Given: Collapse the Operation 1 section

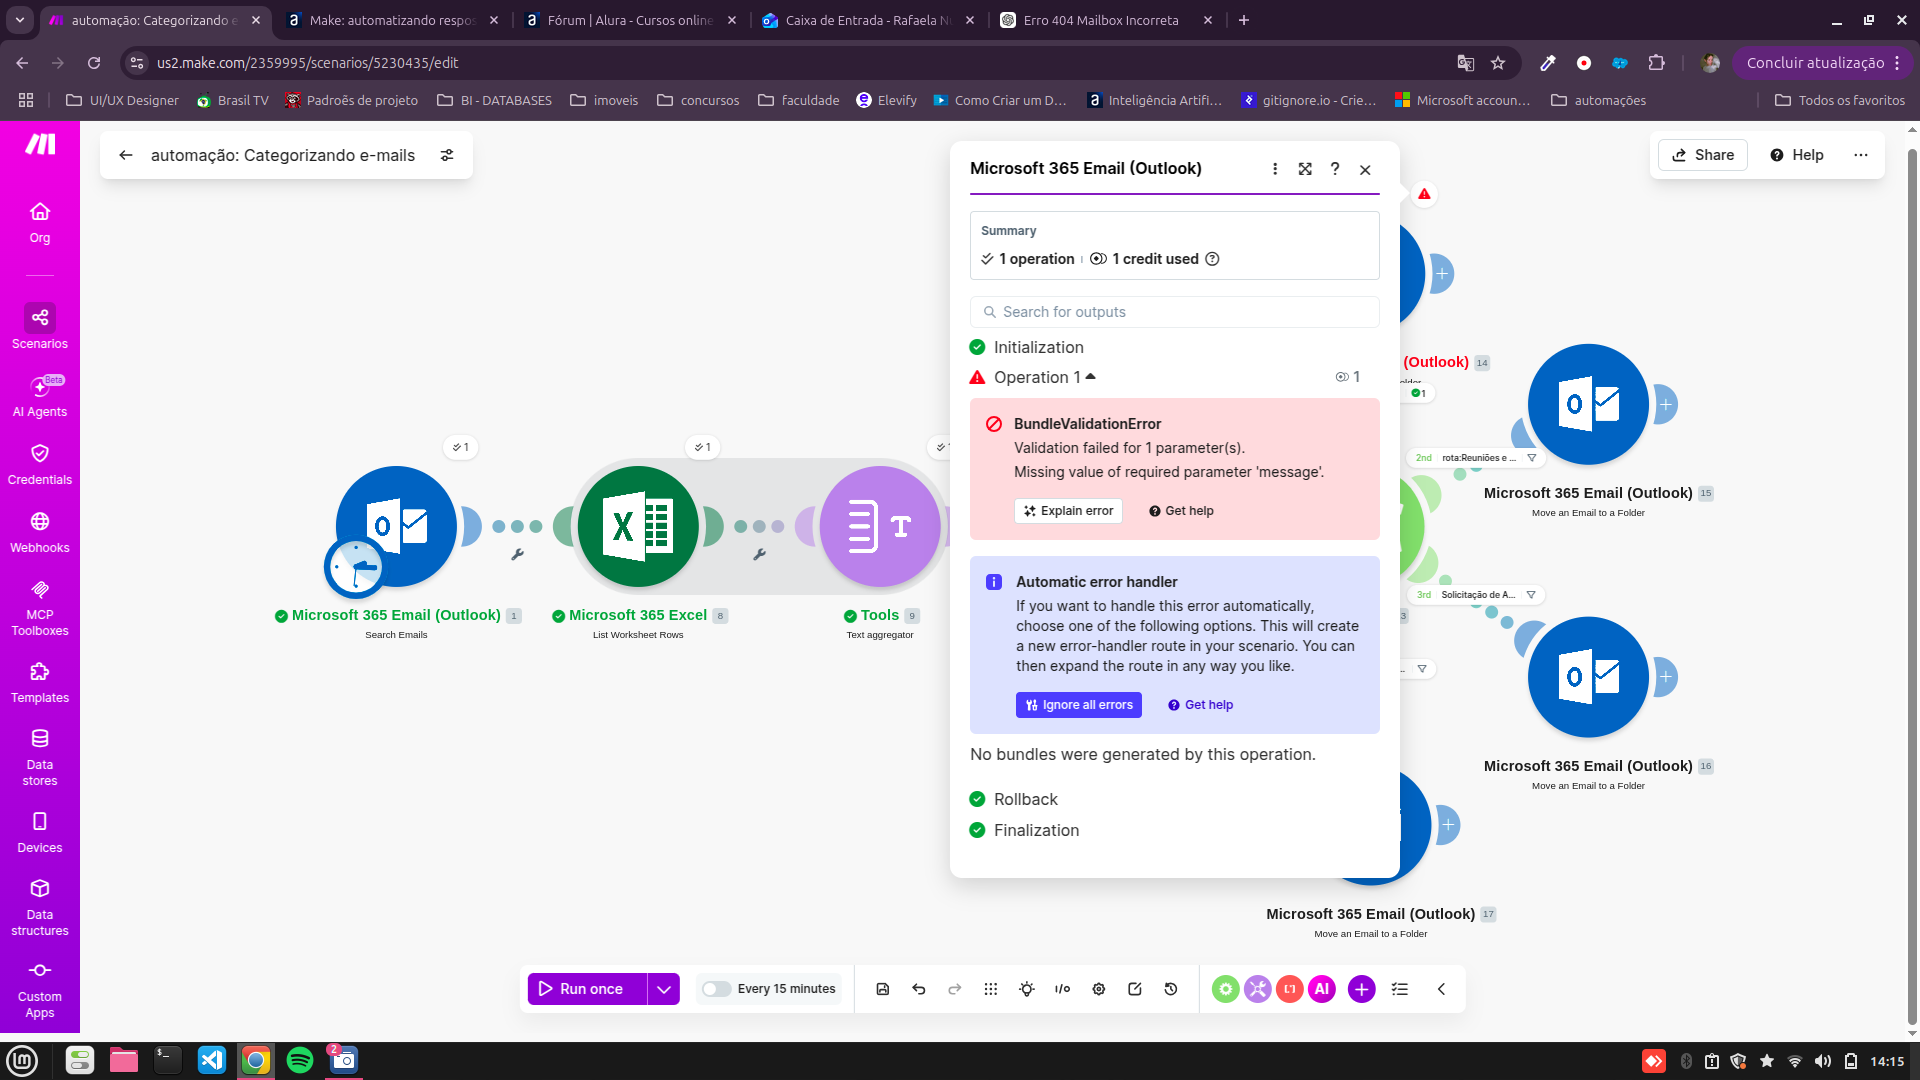Looking at the screenshot, I should coord(1045,377).
